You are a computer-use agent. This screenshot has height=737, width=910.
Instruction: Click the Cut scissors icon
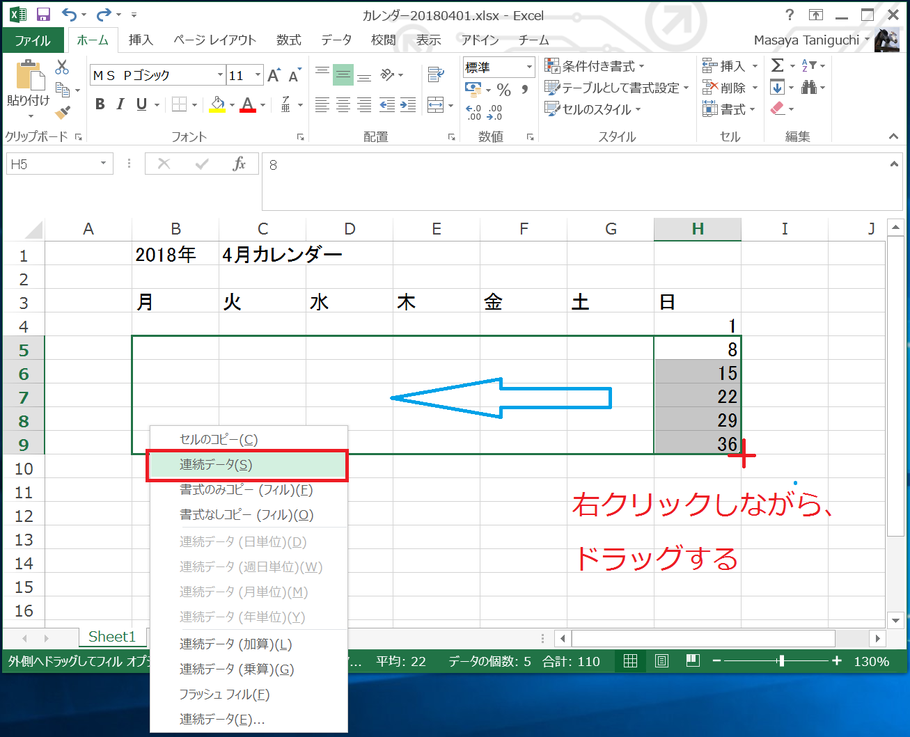[62, 67]
